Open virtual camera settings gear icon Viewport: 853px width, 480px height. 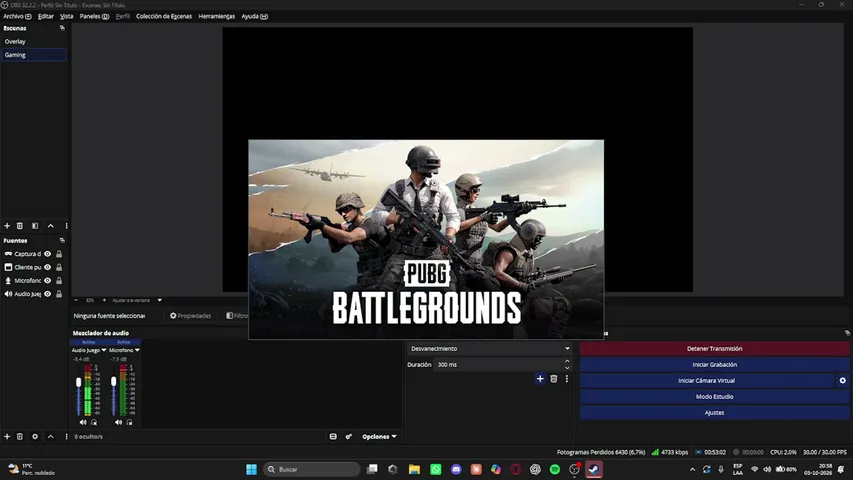coord(843,380)
